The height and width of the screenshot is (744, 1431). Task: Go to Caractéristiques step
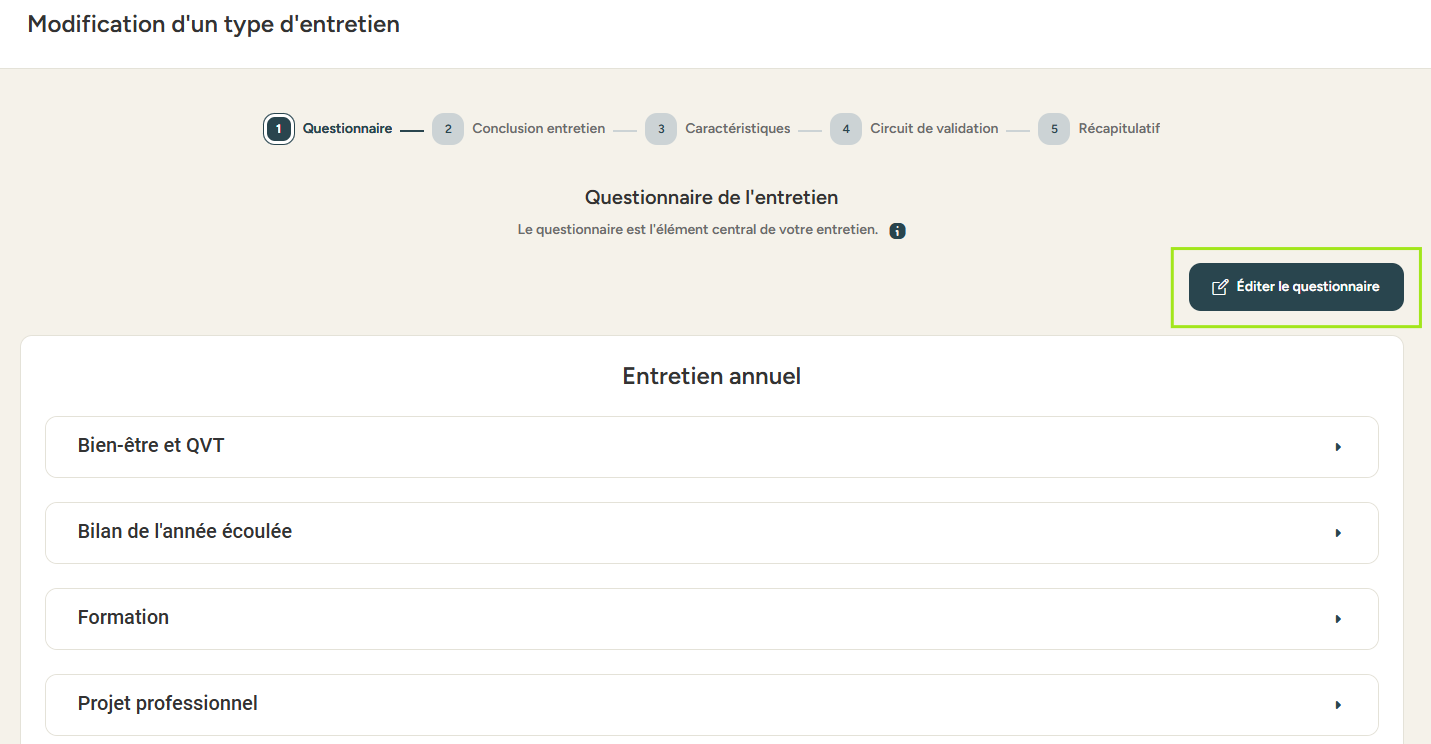(738, 129)
